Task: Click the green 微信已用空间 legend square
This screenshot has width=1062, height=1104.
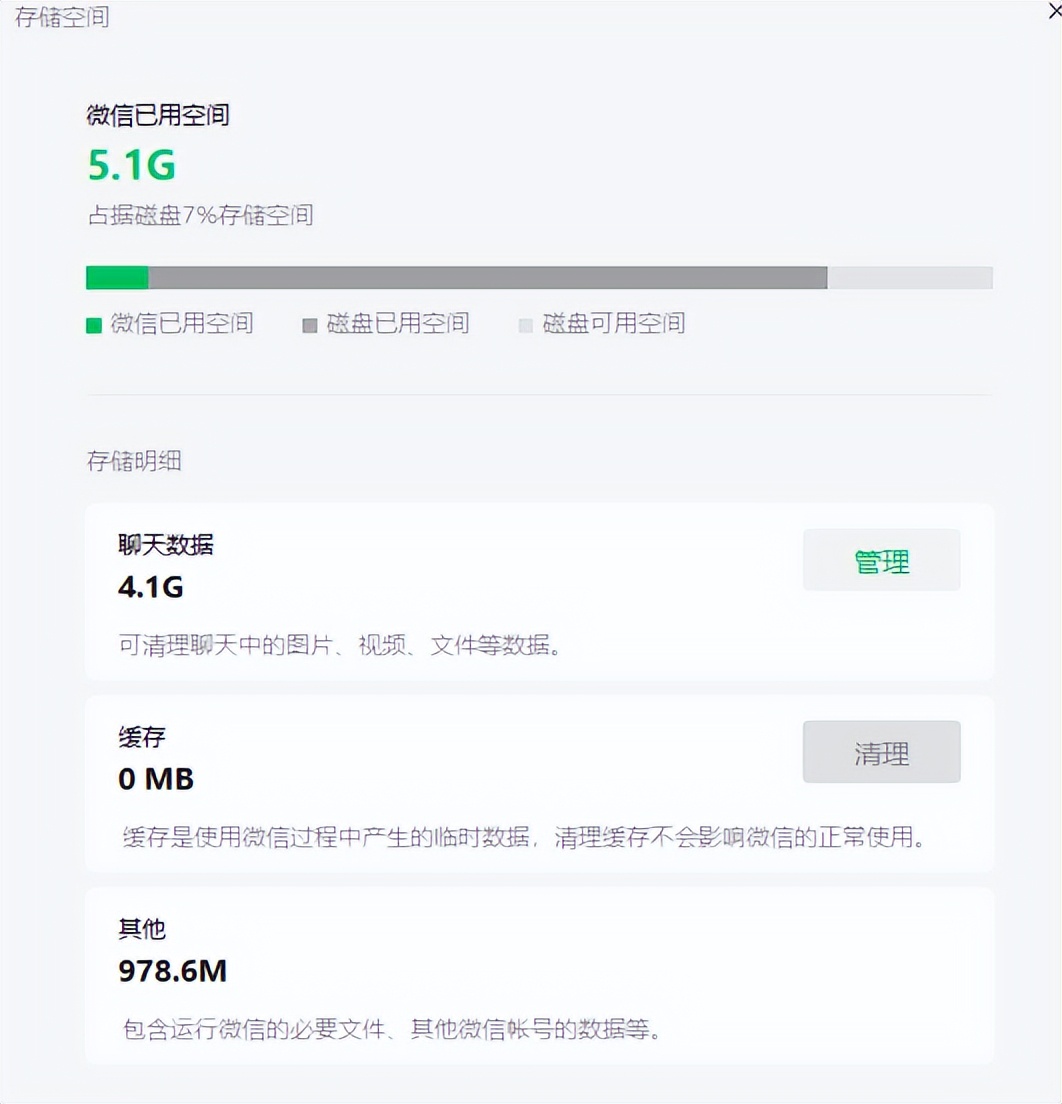Action: click(94, 325)
